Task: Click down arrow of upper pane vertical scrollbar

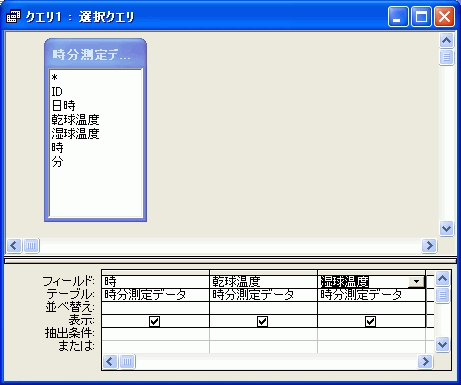Action: pos(446,229)
